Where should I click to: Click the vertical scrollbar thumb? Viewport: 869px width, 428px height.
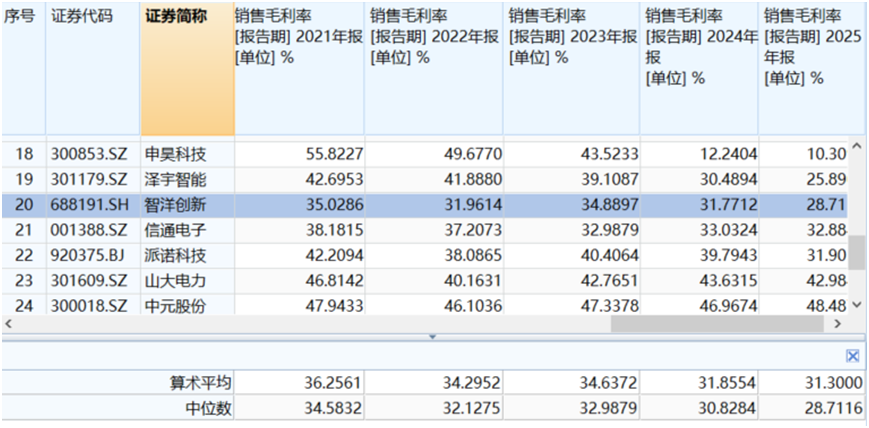(x=856, y=252)
